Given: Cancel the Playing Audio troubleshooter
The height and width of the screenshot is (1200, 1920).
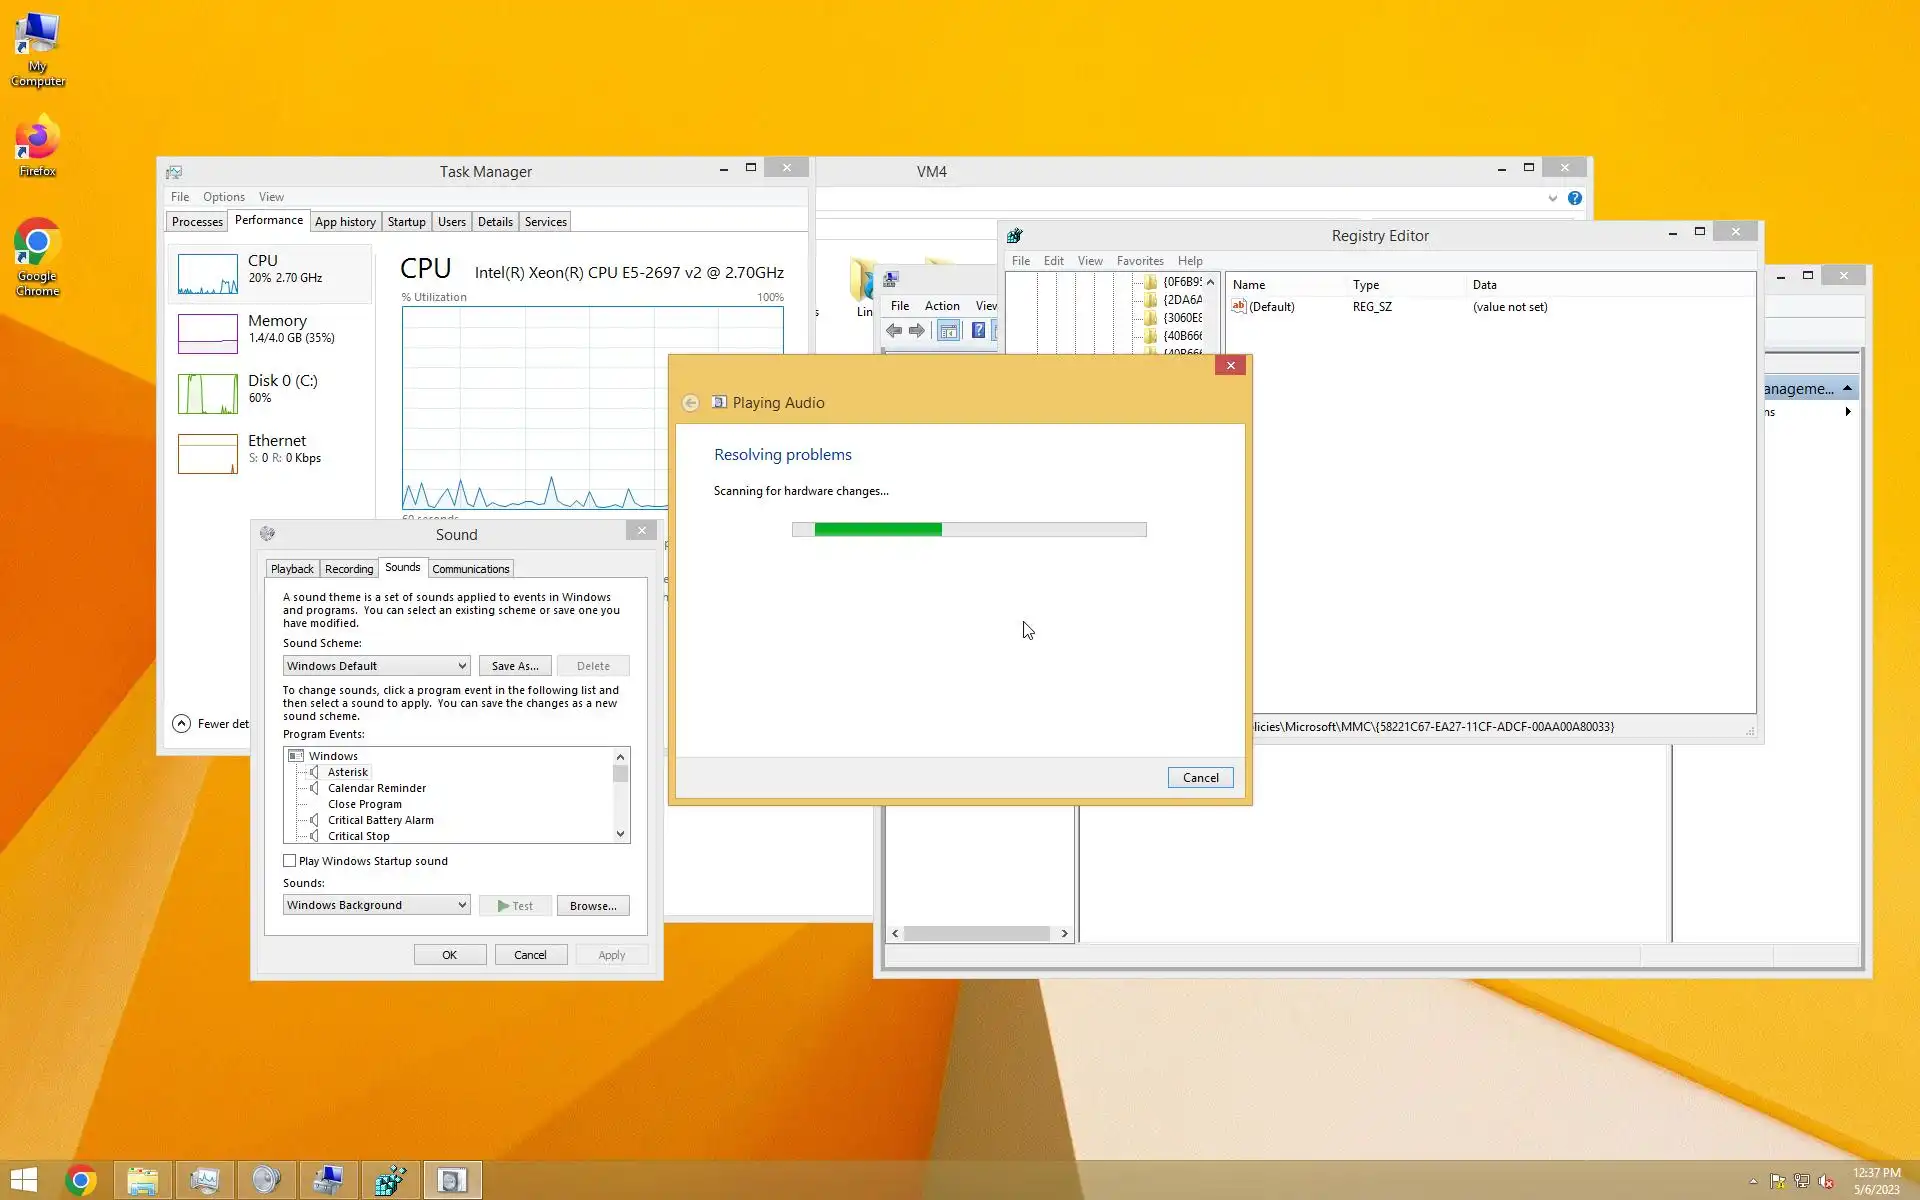Looking at the screenshot, I should 1200,778.
